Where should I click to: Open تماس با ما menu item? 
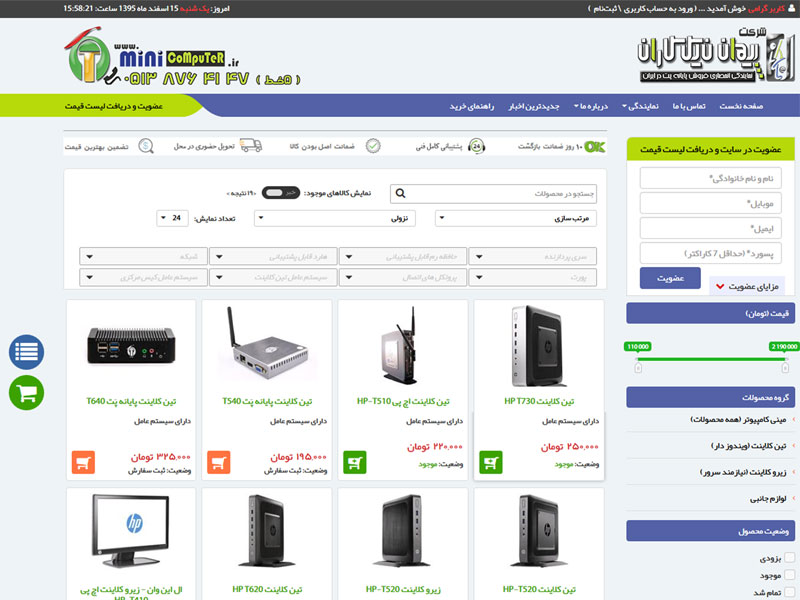689,106
